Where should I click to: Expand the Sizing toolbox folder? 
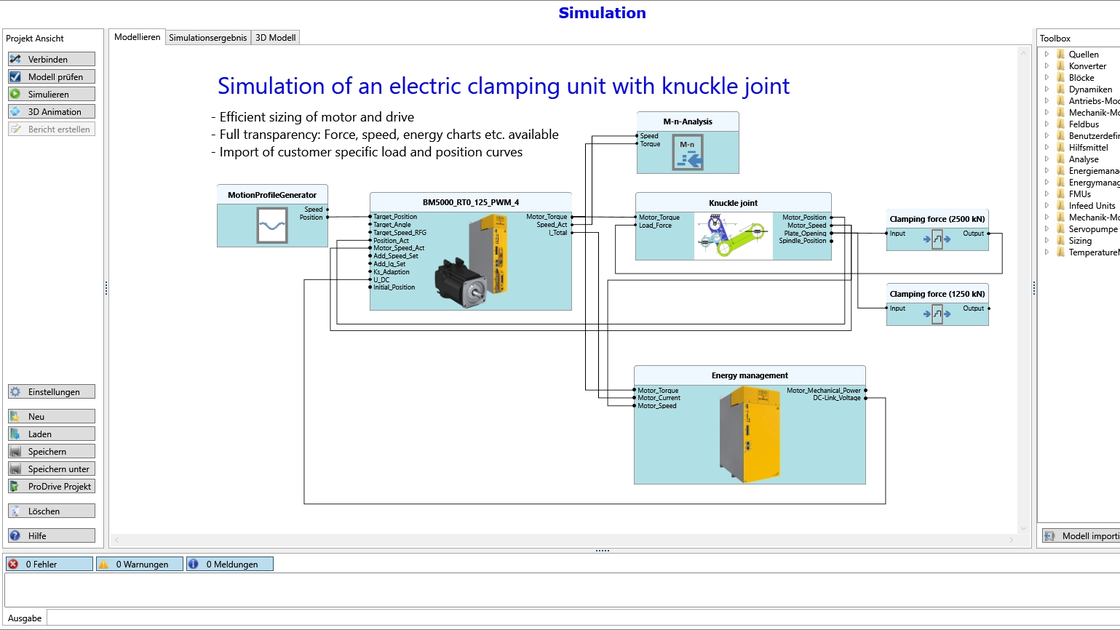tap(1046, 241)
